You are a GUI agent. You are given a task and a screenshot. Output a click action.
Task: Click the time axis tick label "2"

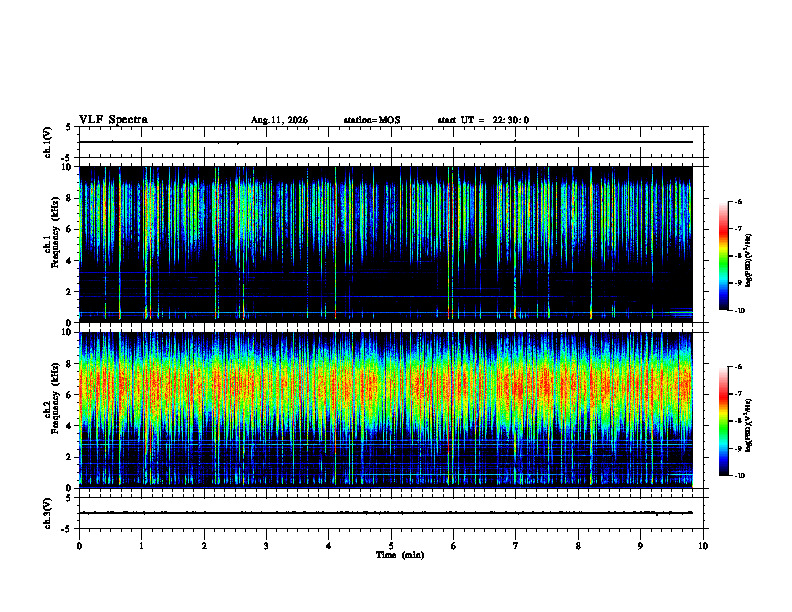tap(204, 546)
